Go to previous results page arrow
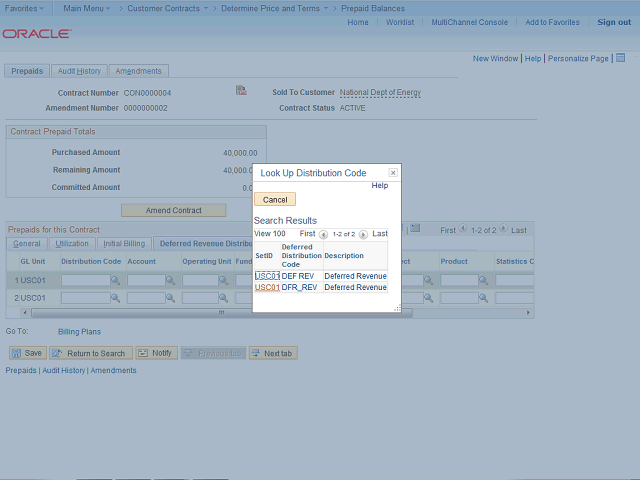The width and height of the screenshot is (640, 480). [x=323, y=234]
